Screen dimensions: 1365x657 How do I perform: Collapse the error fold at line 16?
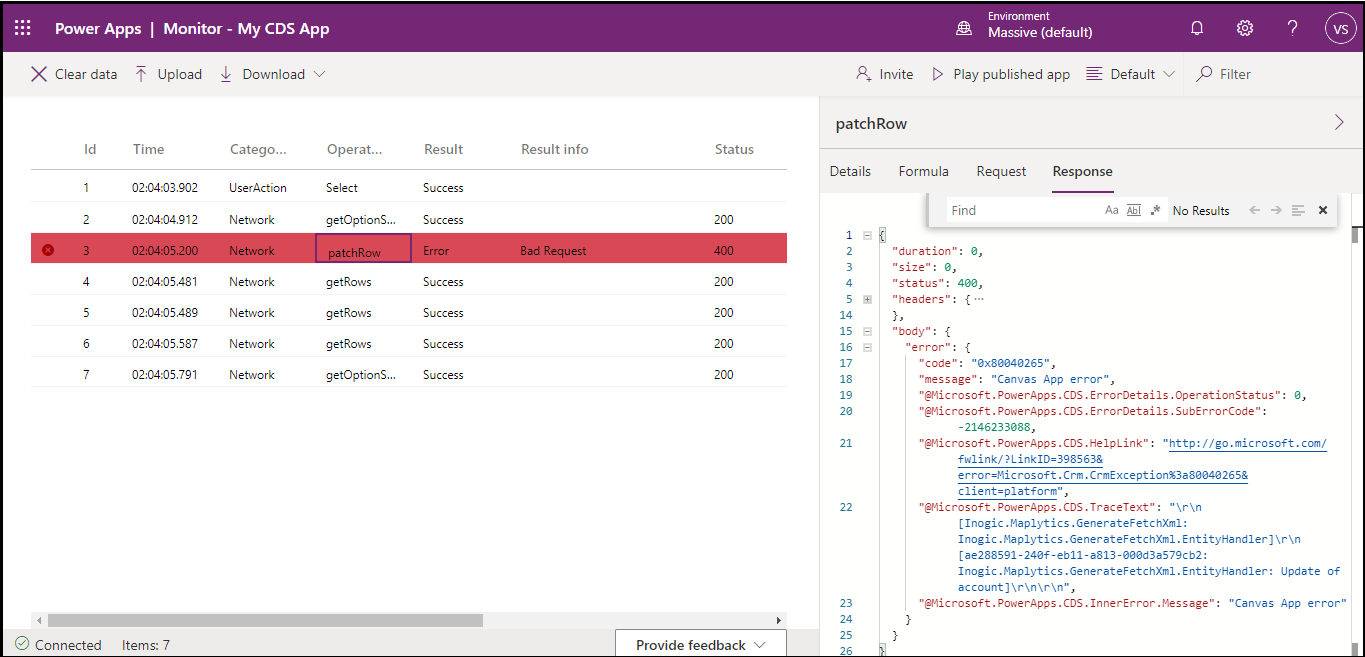867,347
